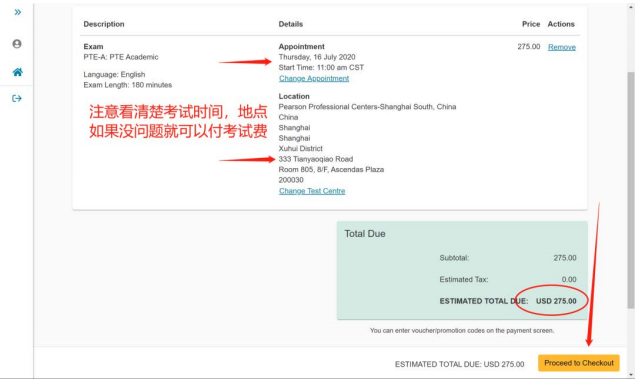Click 'USD 275.00' in Total Due panel
Image resolution: width=639 pixels, height=384 pixels.
click(x=556, y=301)
